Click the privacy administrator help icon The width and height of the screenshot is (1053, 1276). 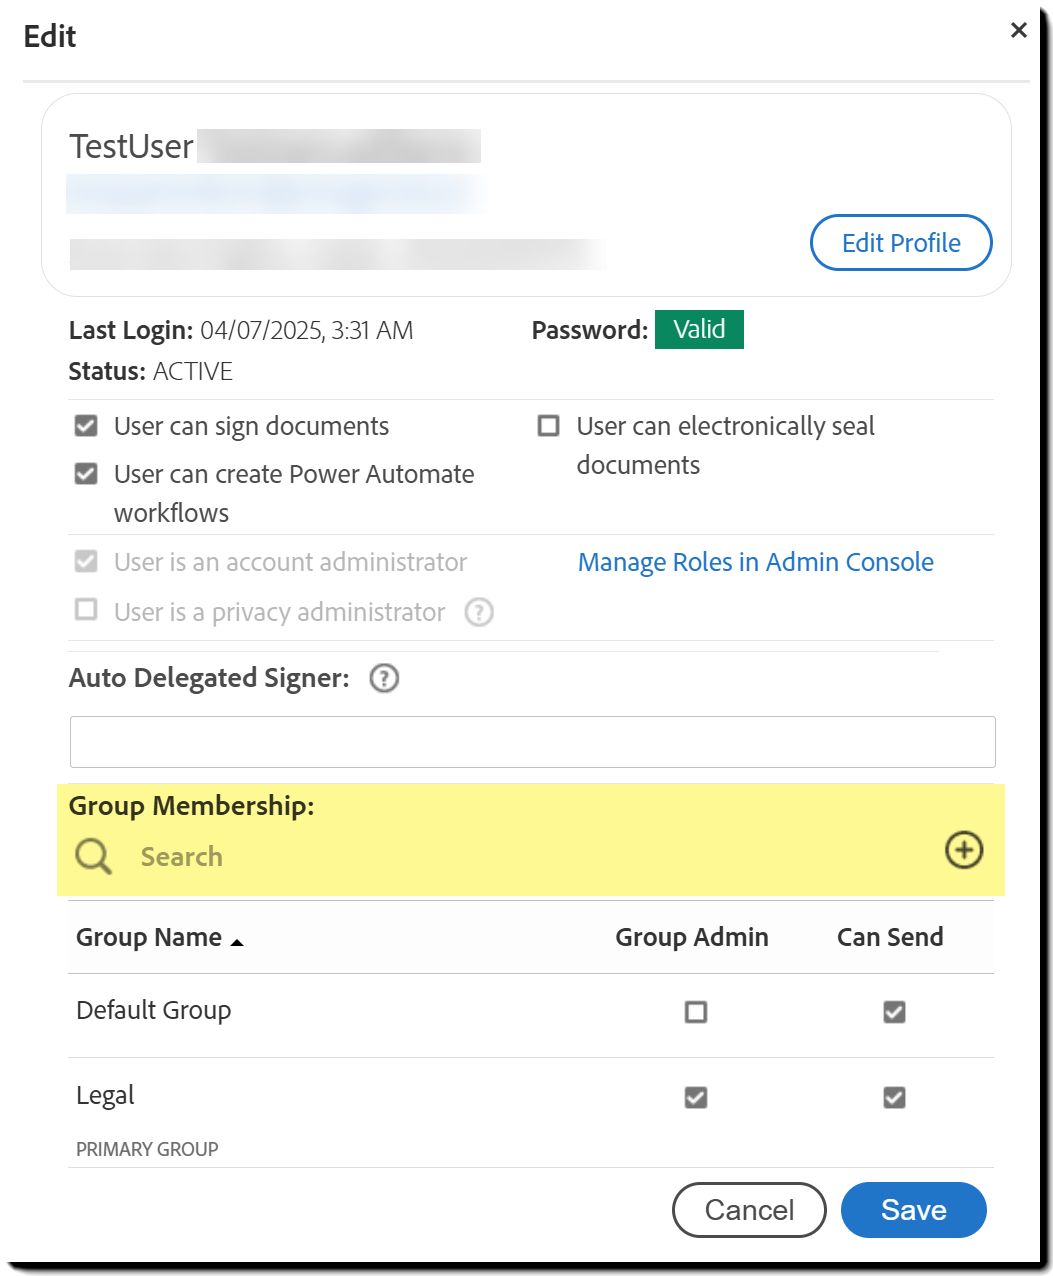(x=479, y=612)
